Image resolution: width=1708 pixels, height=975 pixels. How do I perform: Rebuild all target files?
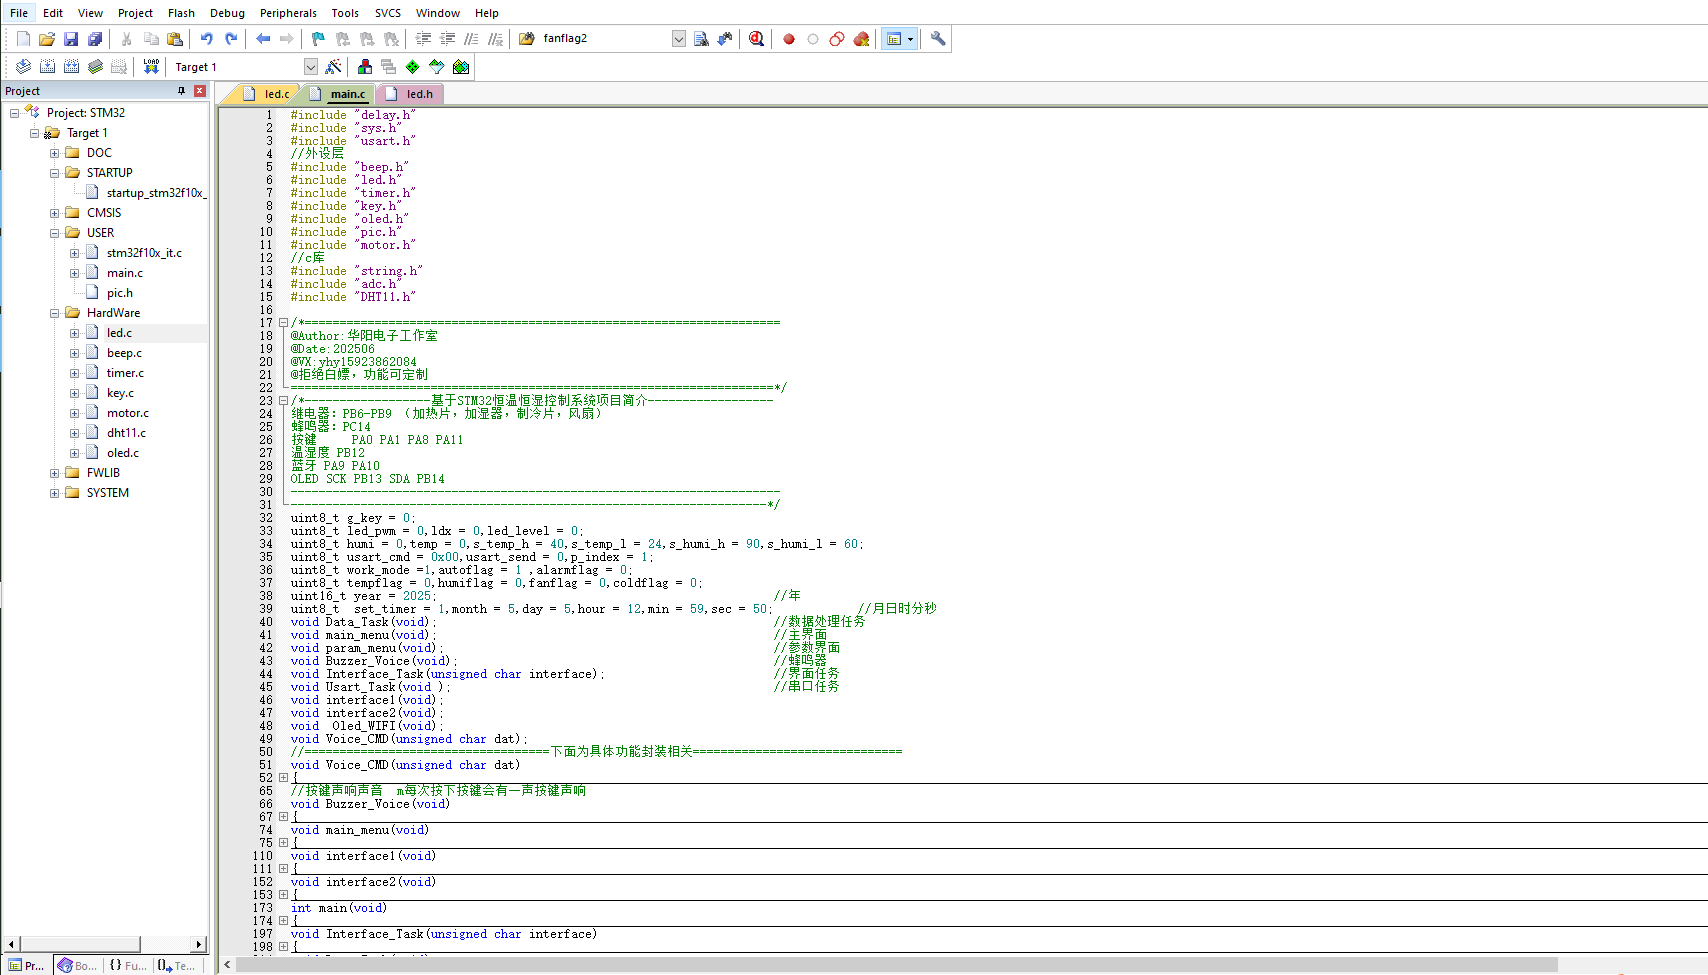click(71, 67)
